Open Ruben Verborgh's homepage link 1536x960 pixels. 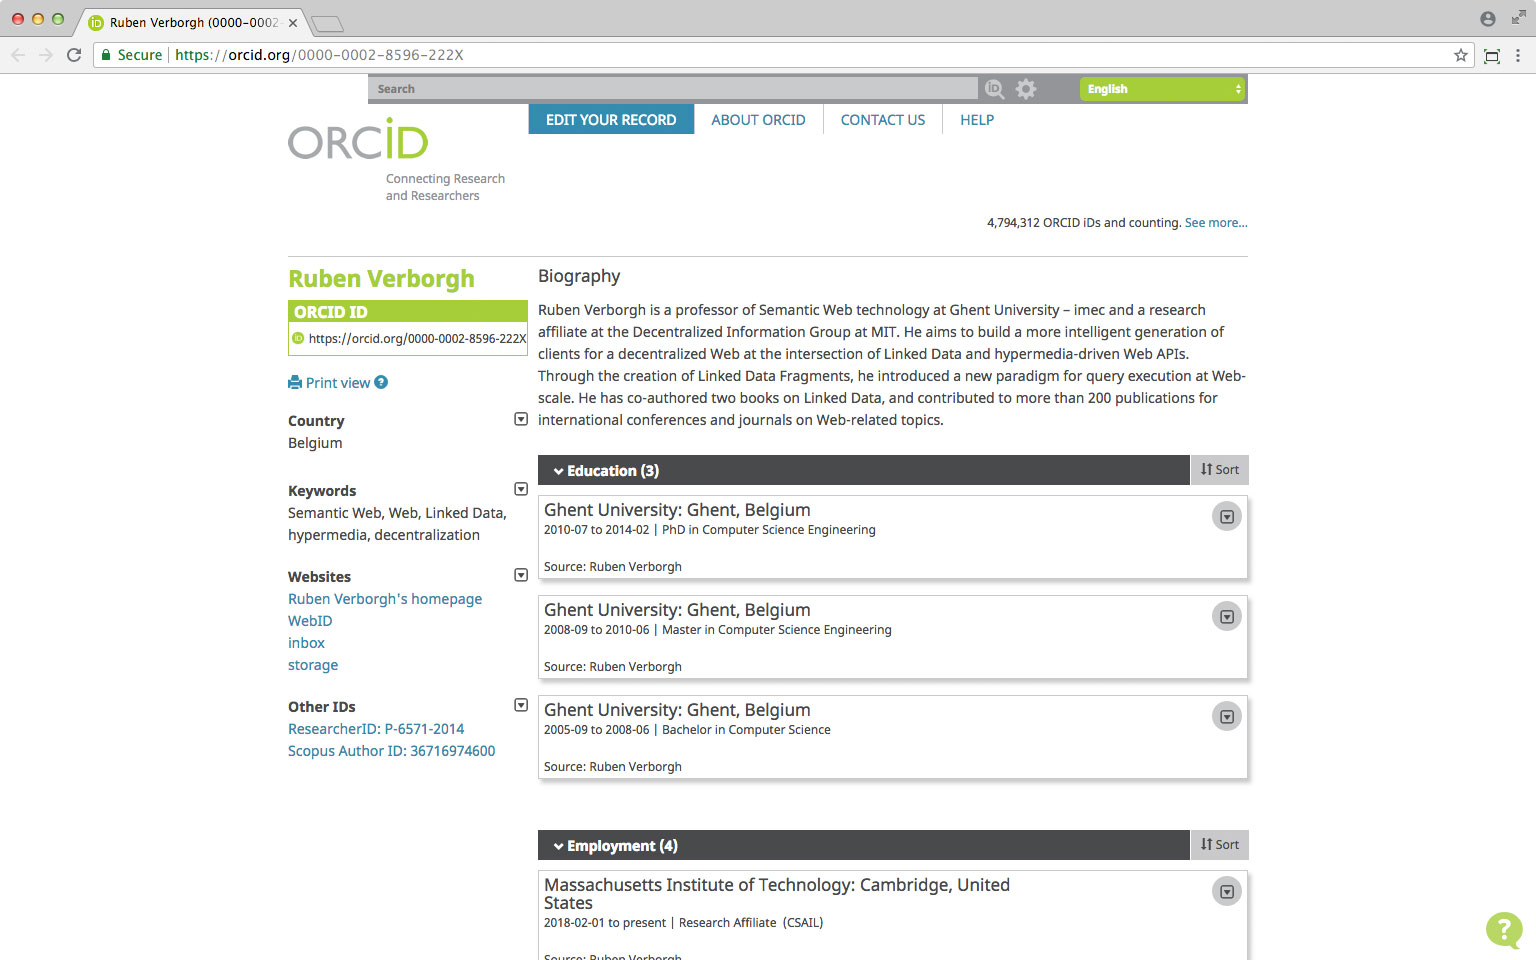[x=385, y=599]
